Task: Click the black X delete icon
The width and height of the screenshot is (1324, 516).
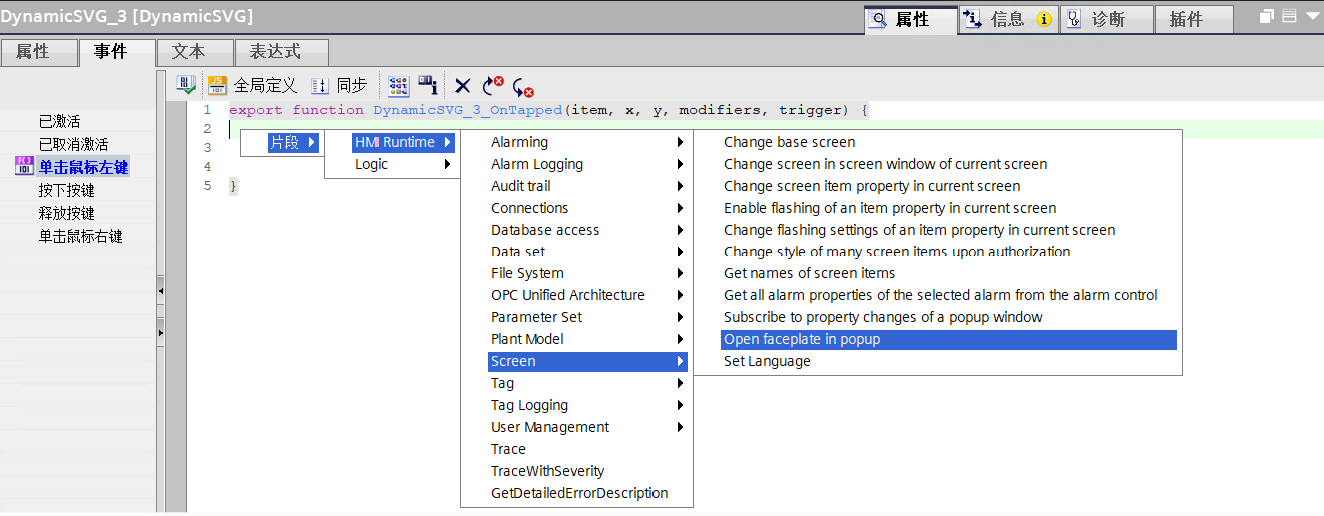Action: pyautogui.click(x=462, y=87)
